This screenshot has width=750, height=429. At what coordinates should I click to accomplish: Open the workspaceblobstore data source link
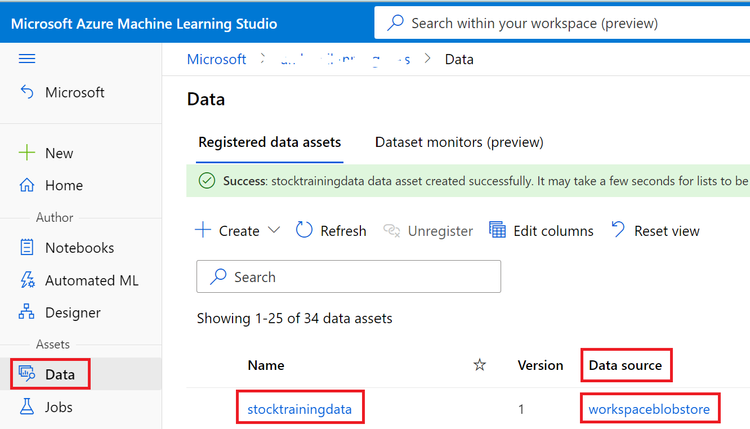[x=649, y=408]
